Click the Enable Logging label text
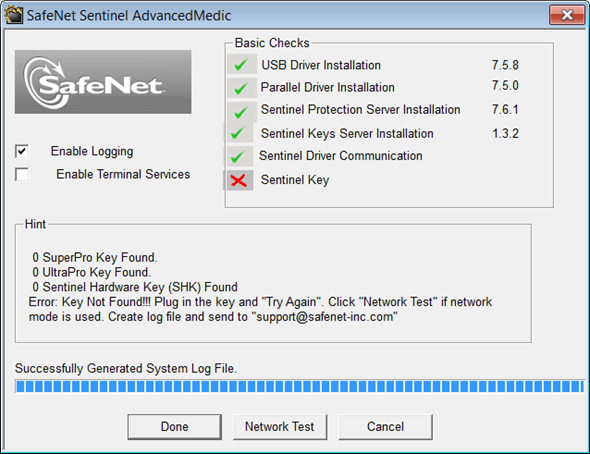This screenshot has height=454, width=590. [x=92, y=151]
